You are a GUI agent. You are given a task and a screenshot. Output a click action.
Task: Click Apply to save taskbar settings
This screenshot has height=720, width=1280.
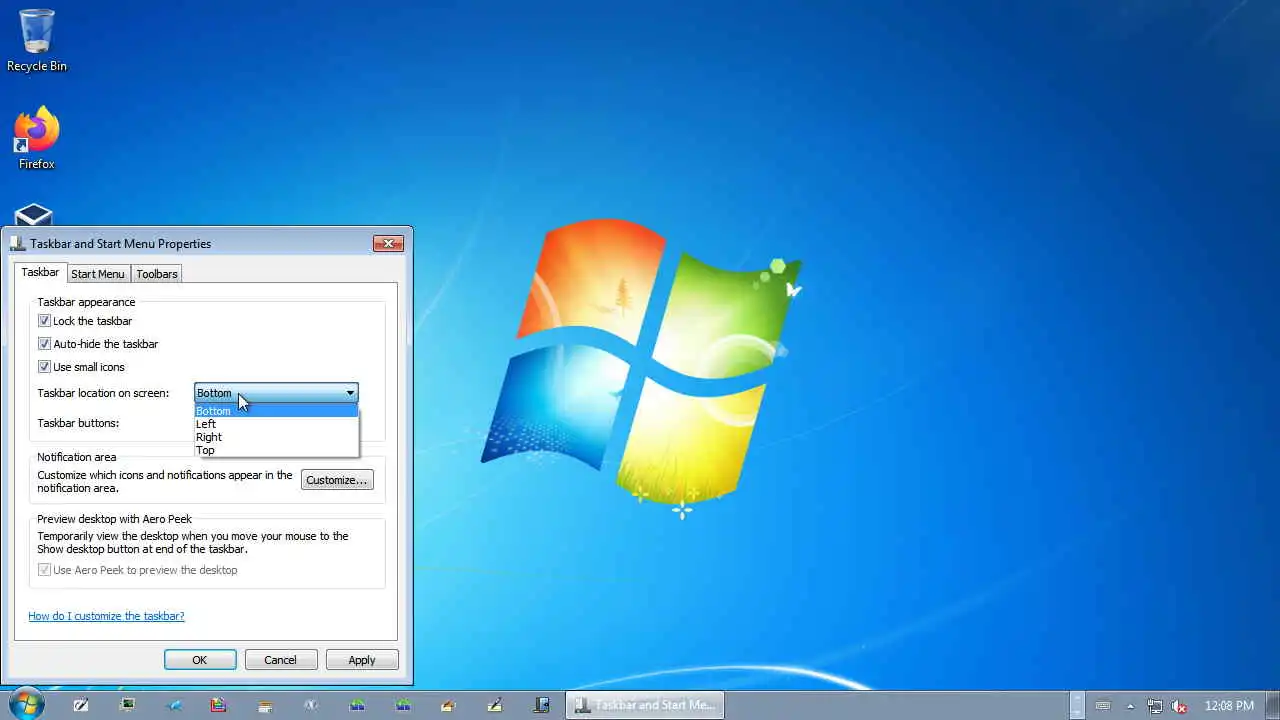coord(362,660)
